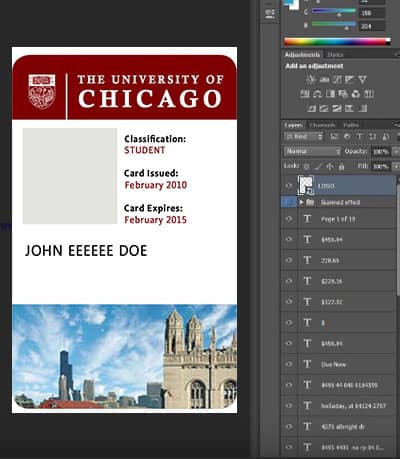Add an Invert adjustment layer
This screenshot has height=459, width=400.
pos(311,108)
